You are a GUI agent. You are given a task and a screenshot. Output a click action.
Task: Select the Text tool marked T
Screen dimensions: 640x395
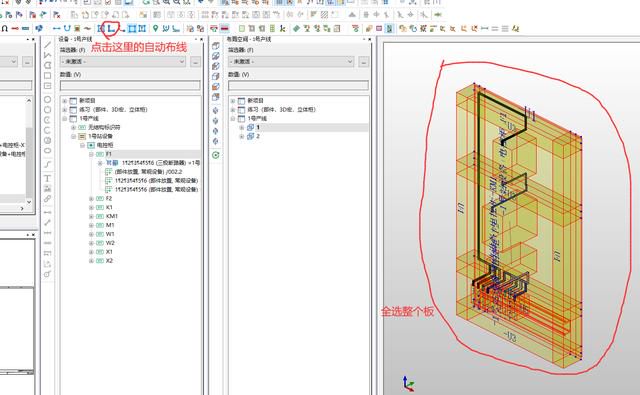click(x=47, y=178)
